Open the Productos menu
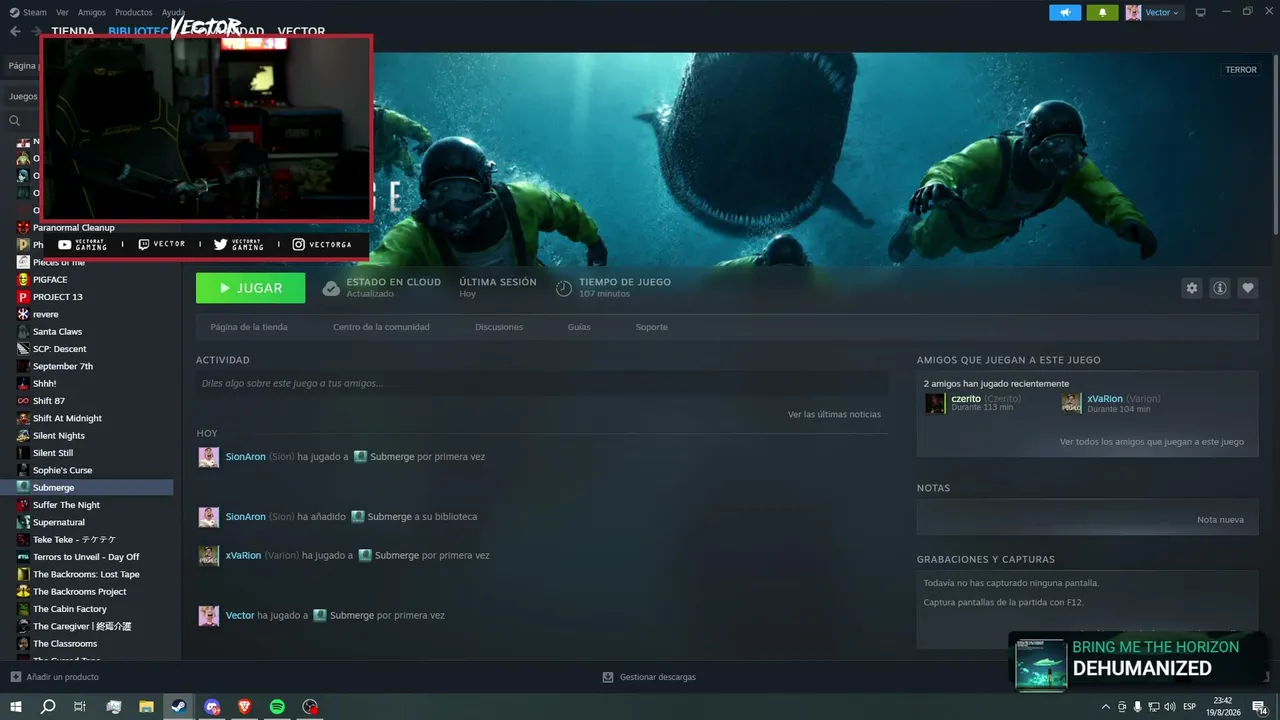The height and width of the screenshot is (720, 1280). [x=133, y=12]
